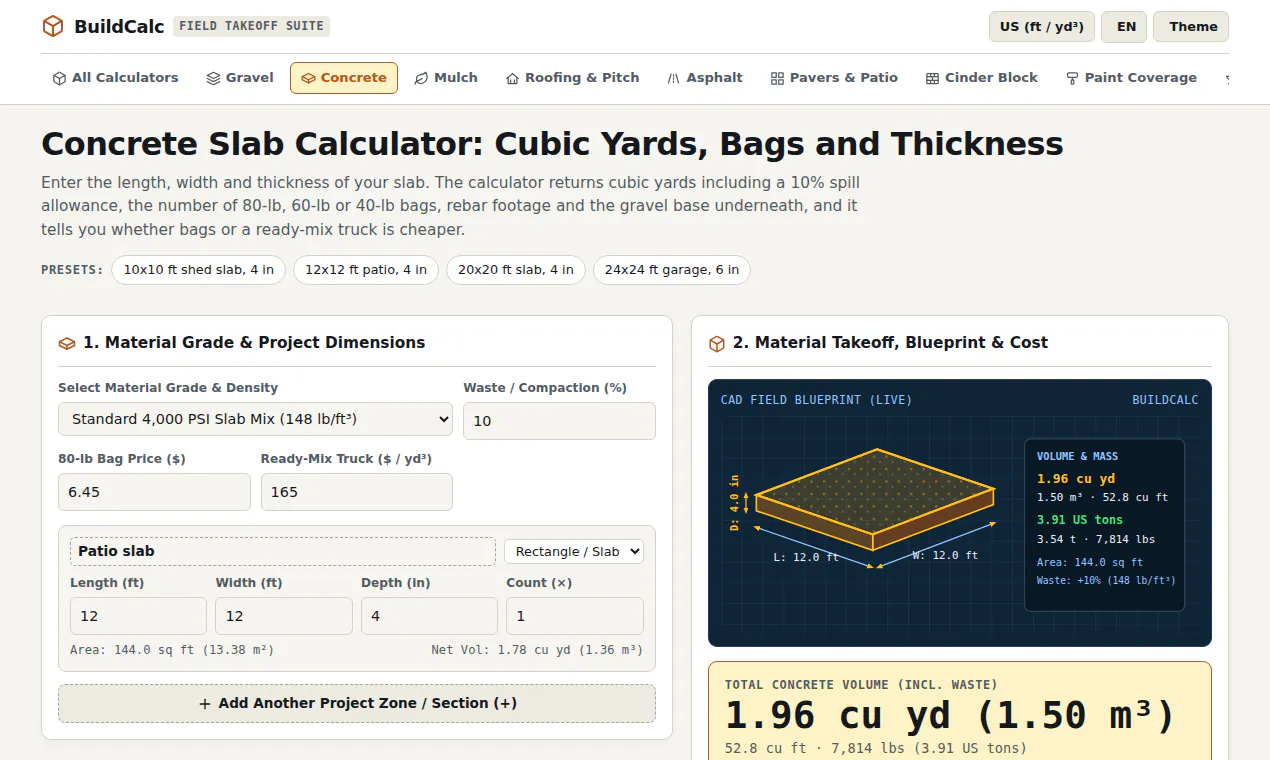1270x760 pixels.
Task: Apply the 12x12 ft patio preset
Action: (x=366, y=270)
